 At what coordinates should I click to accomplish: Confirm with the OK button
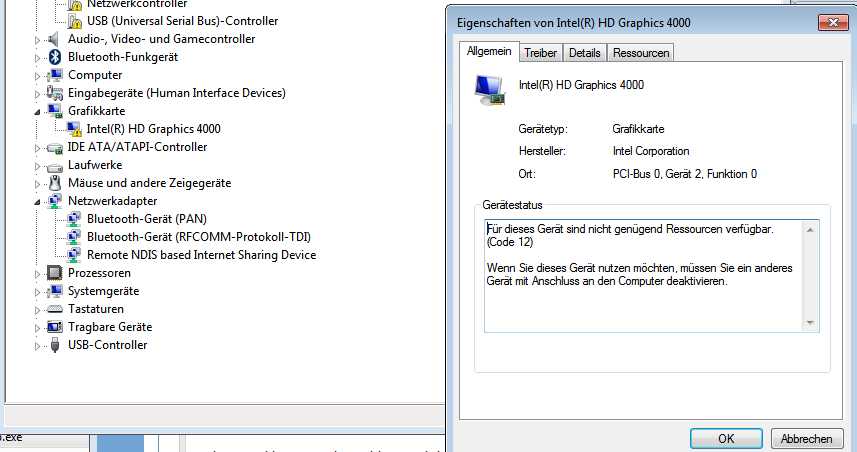click(726, 438)
